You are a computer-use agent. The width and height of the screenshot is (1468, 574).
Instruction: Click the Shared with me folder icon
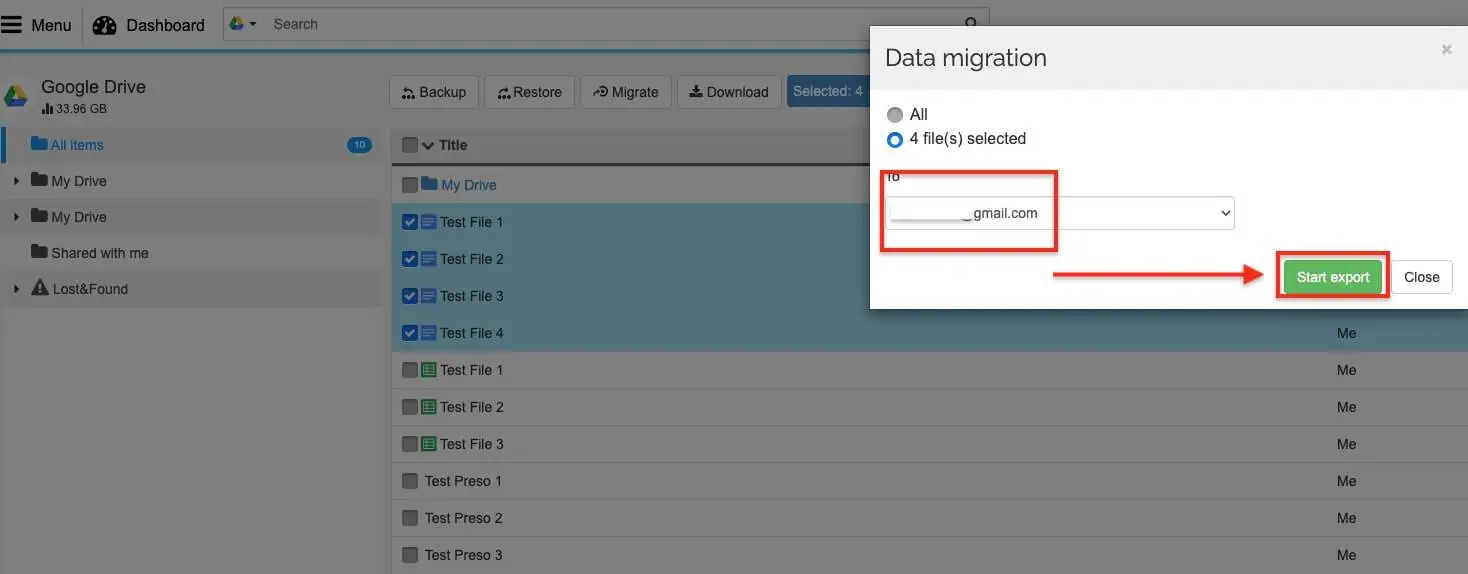(x=39, y=252)
